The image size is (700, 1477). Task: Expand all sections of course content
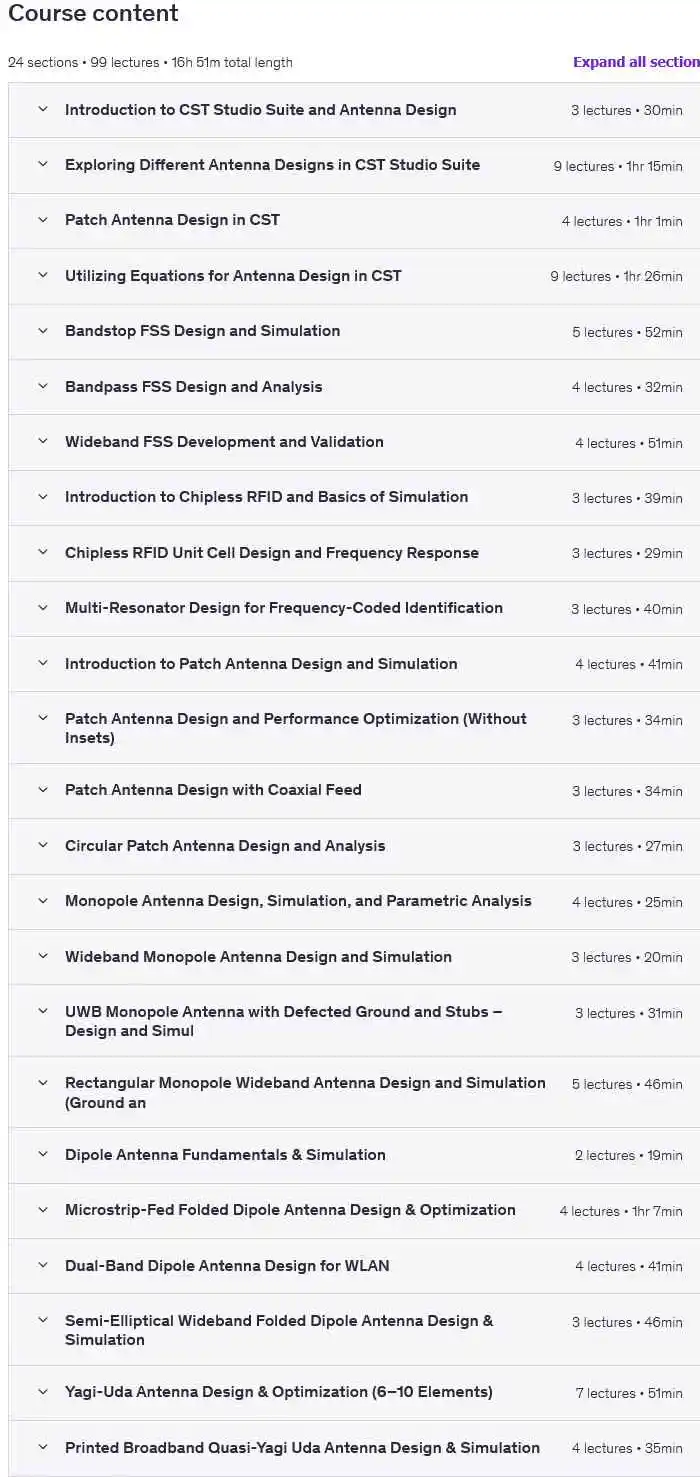(x=635, y=62)
